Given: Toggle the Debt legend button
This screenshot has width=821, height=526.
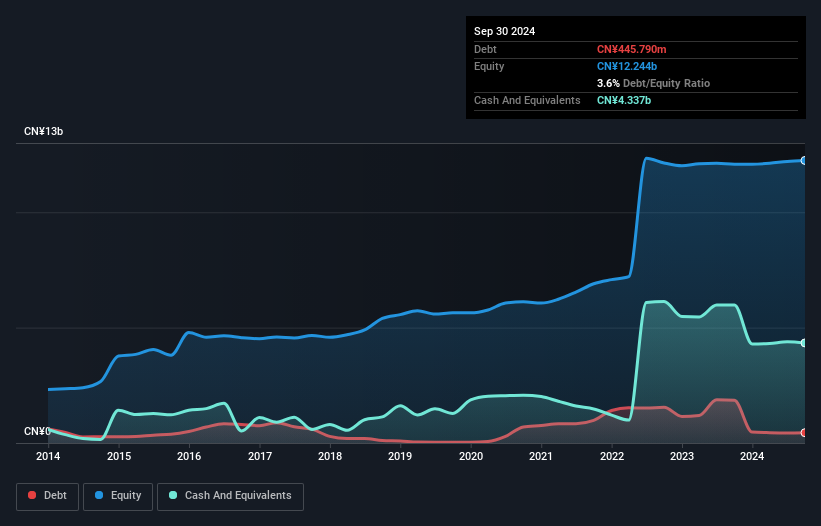Looking at the screenshot, I should (48, 496).
